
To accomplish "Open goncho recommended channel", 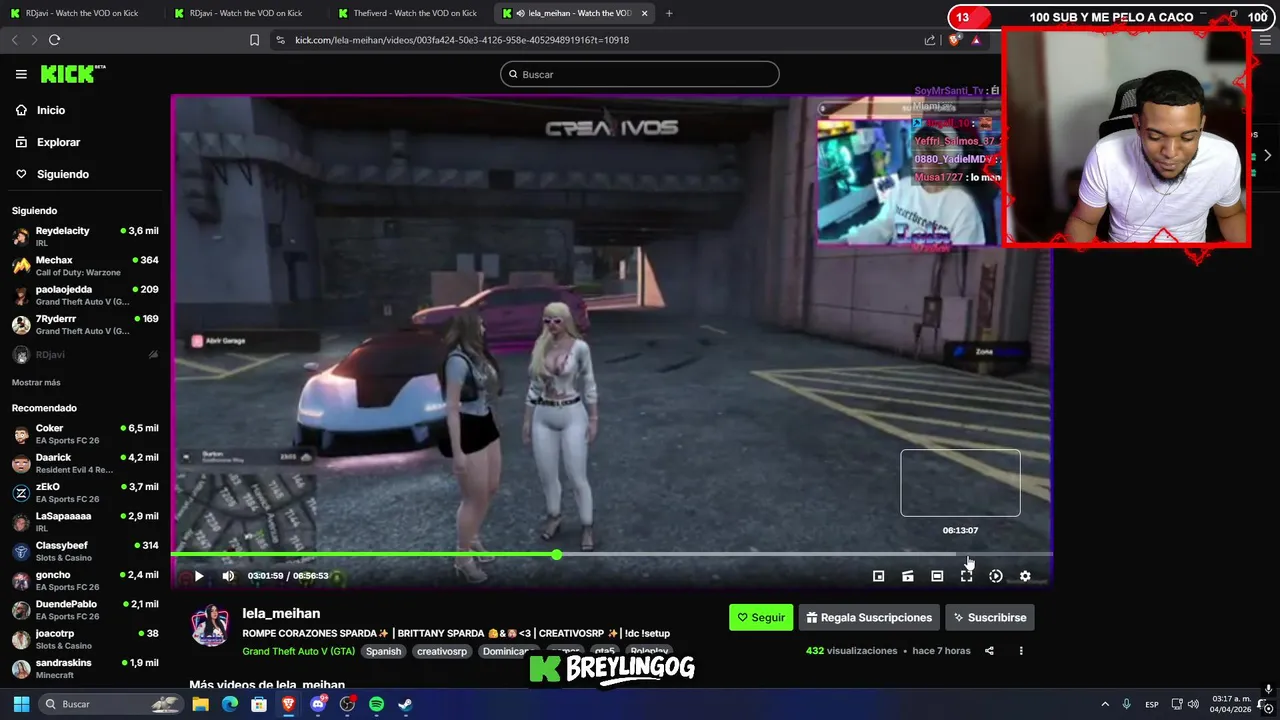I will (85, 580).
